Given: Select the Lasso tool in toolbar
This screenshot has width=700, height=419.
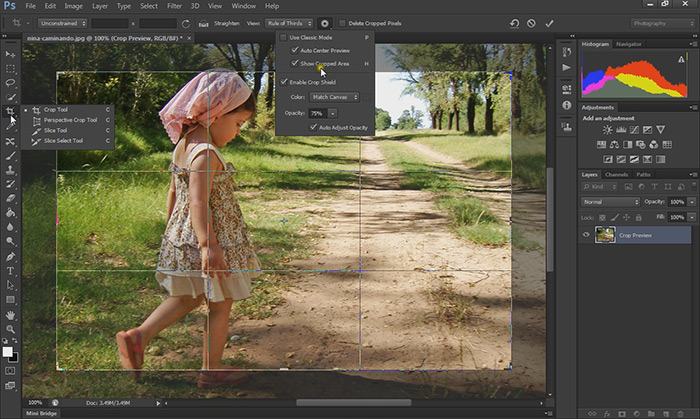Looking at the screenshot, I should tap(10, 83).
